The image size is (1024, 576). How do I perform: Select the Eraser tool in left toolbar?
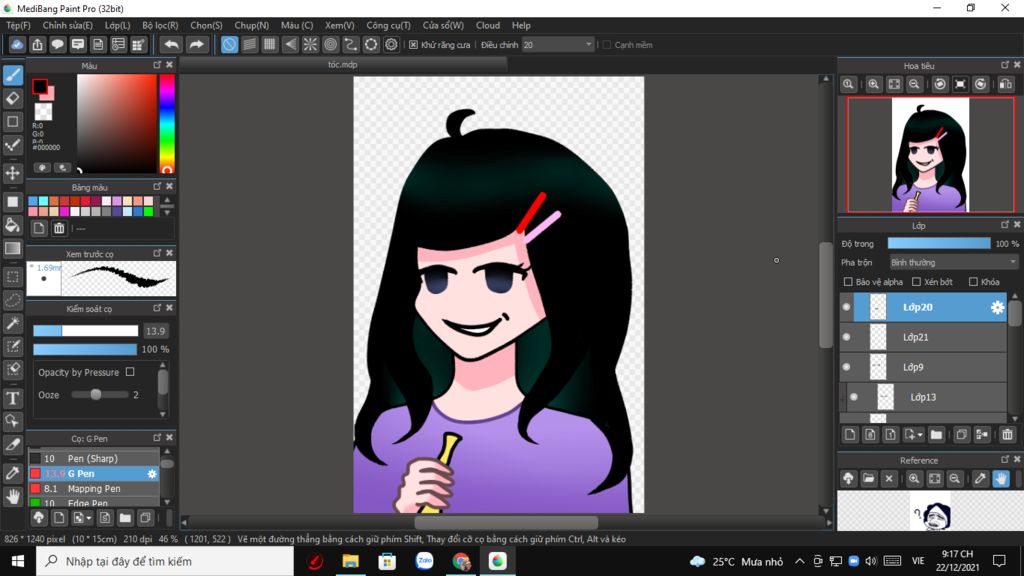pyautogui.click(x=12, y=99)
